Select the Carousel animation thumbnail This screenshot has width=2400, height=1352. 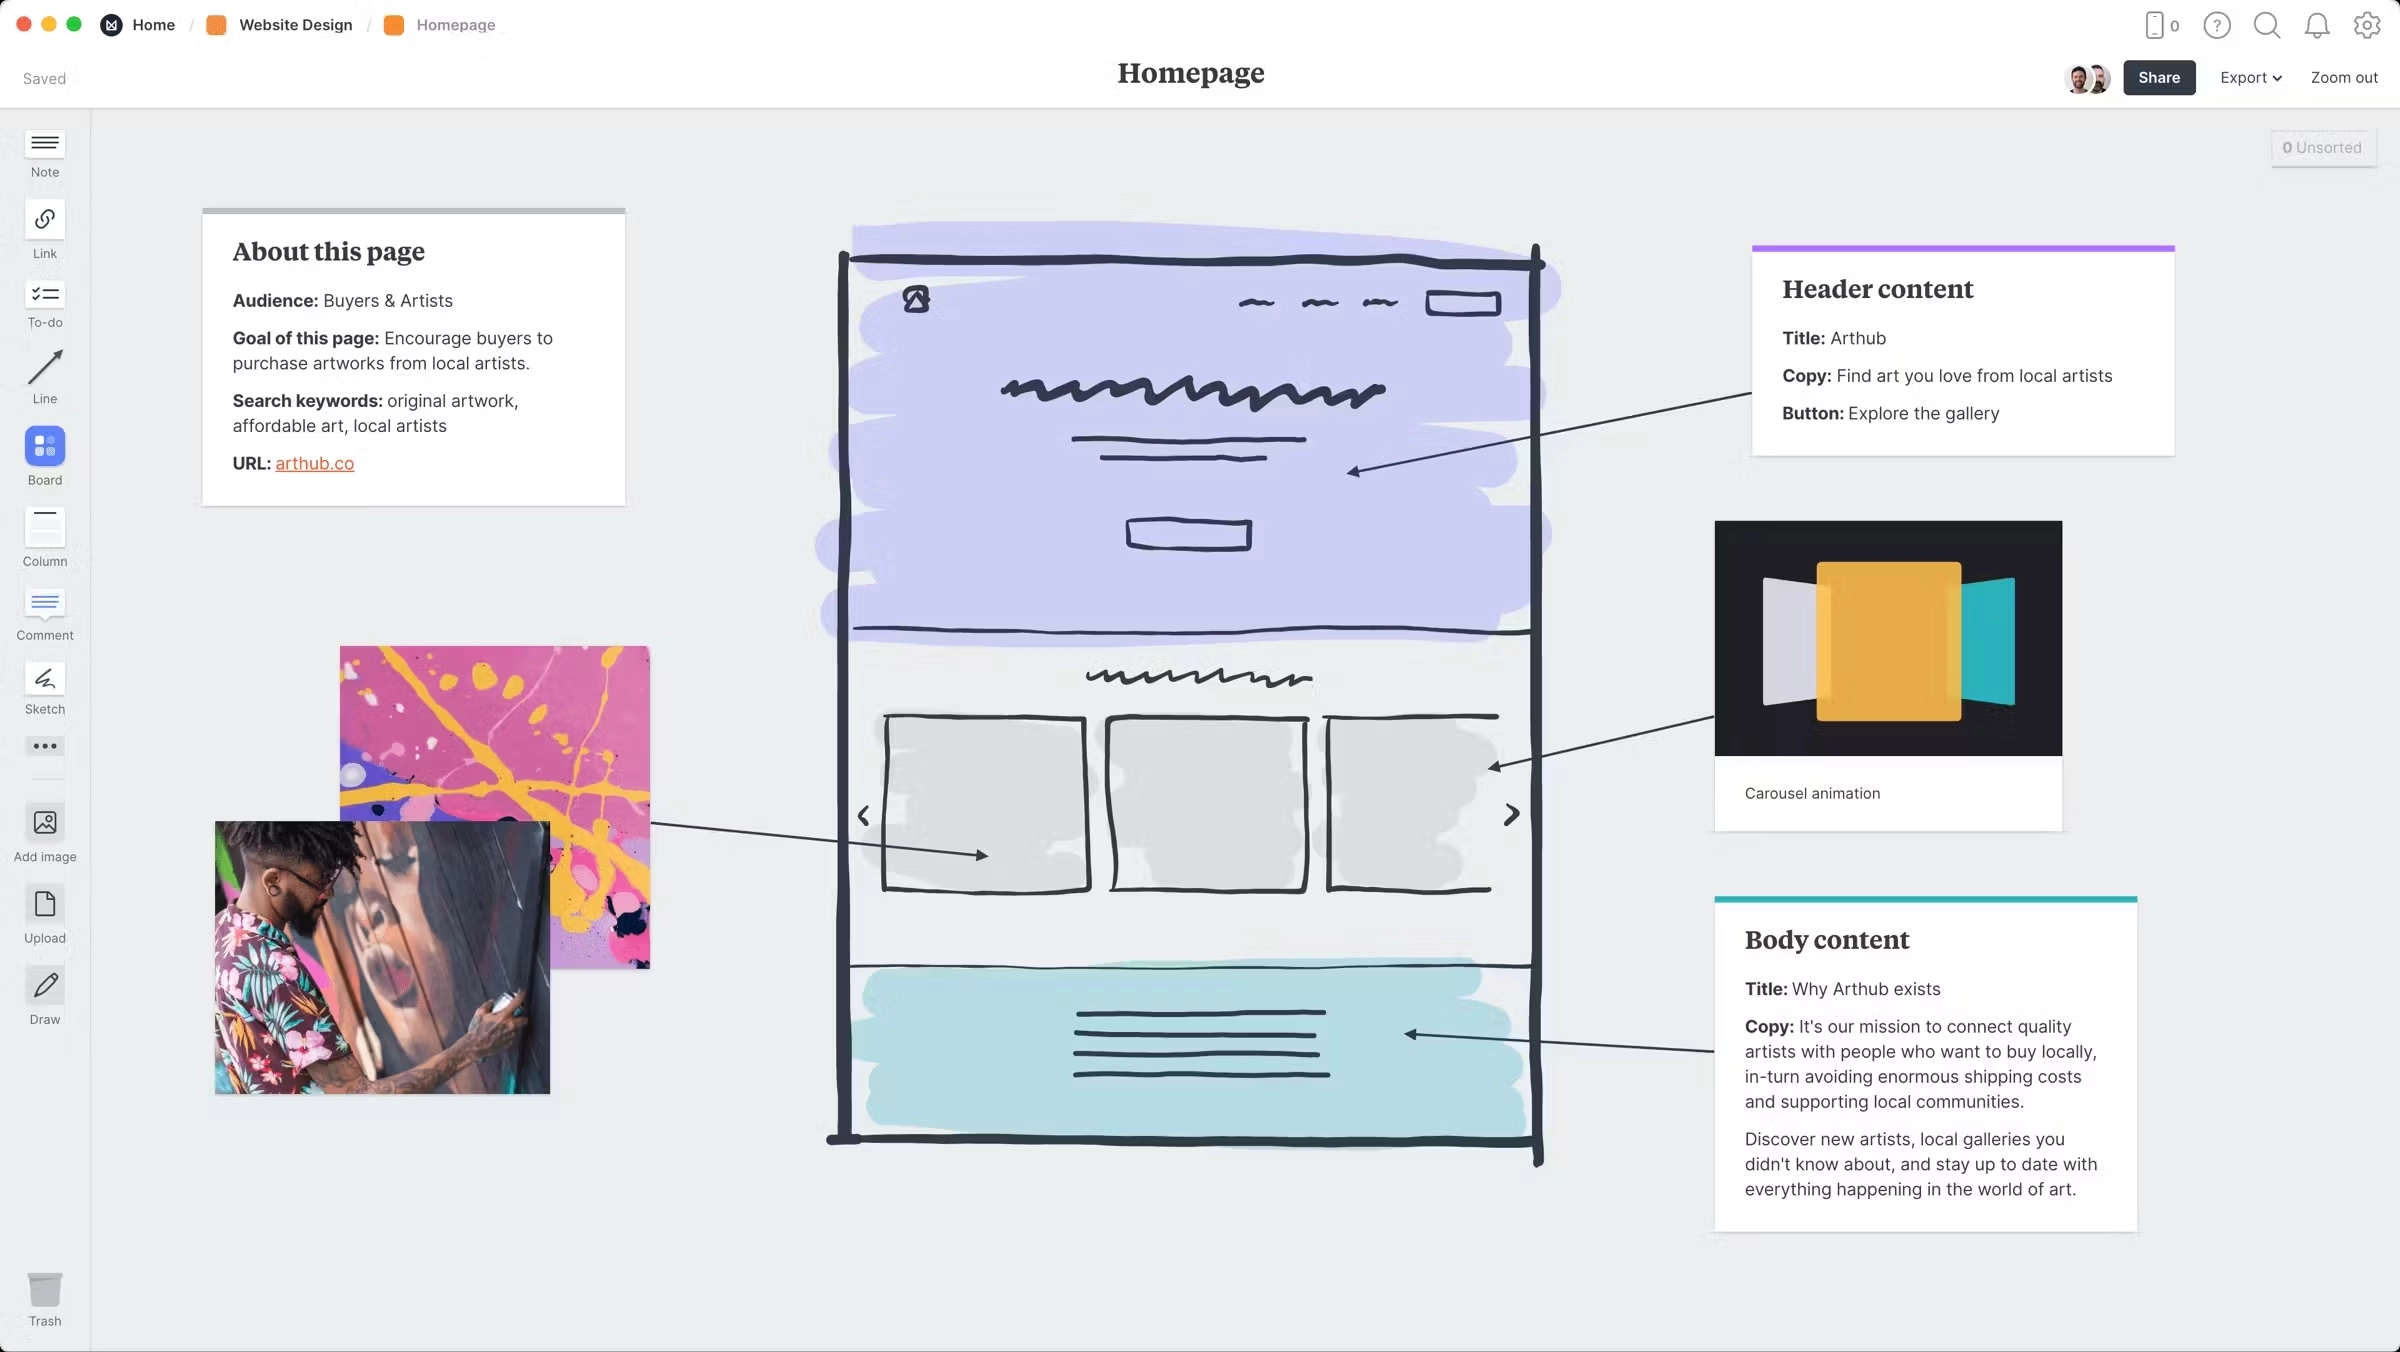1888,638
